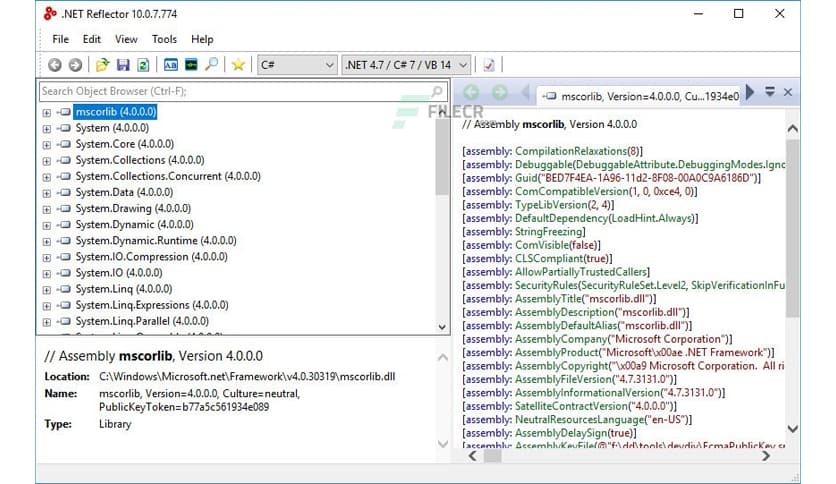Expand the System.Data node
836x484 pixels.
point(47,193)
